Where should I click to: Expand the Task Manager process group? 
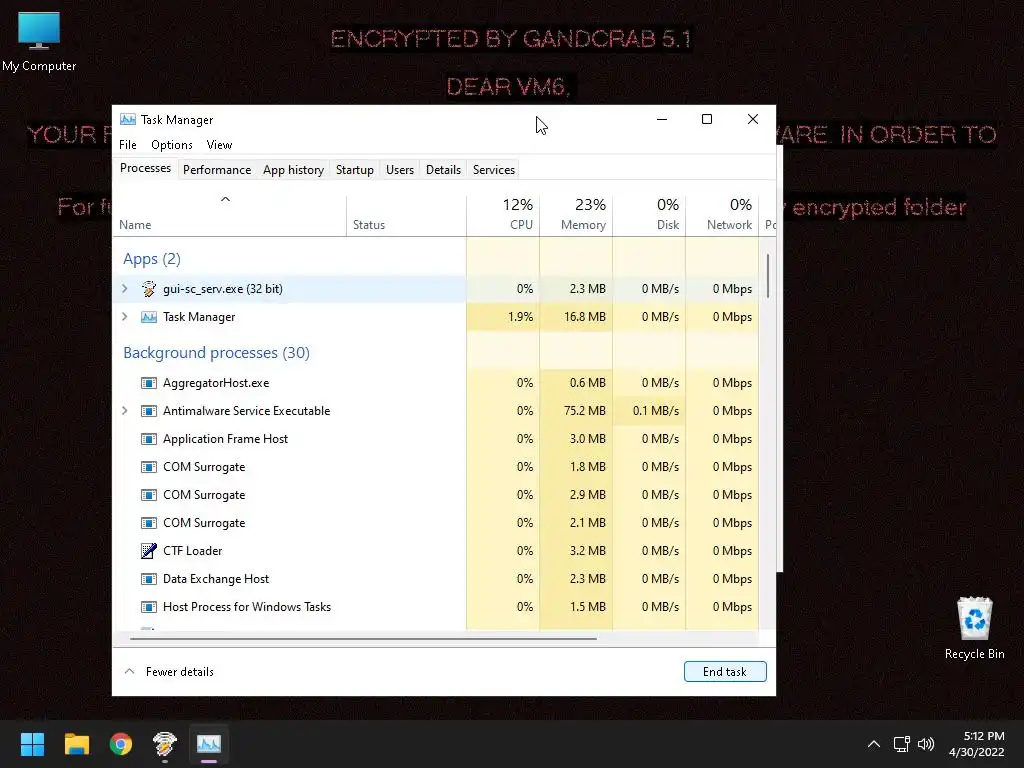click(x=125, y=317)
